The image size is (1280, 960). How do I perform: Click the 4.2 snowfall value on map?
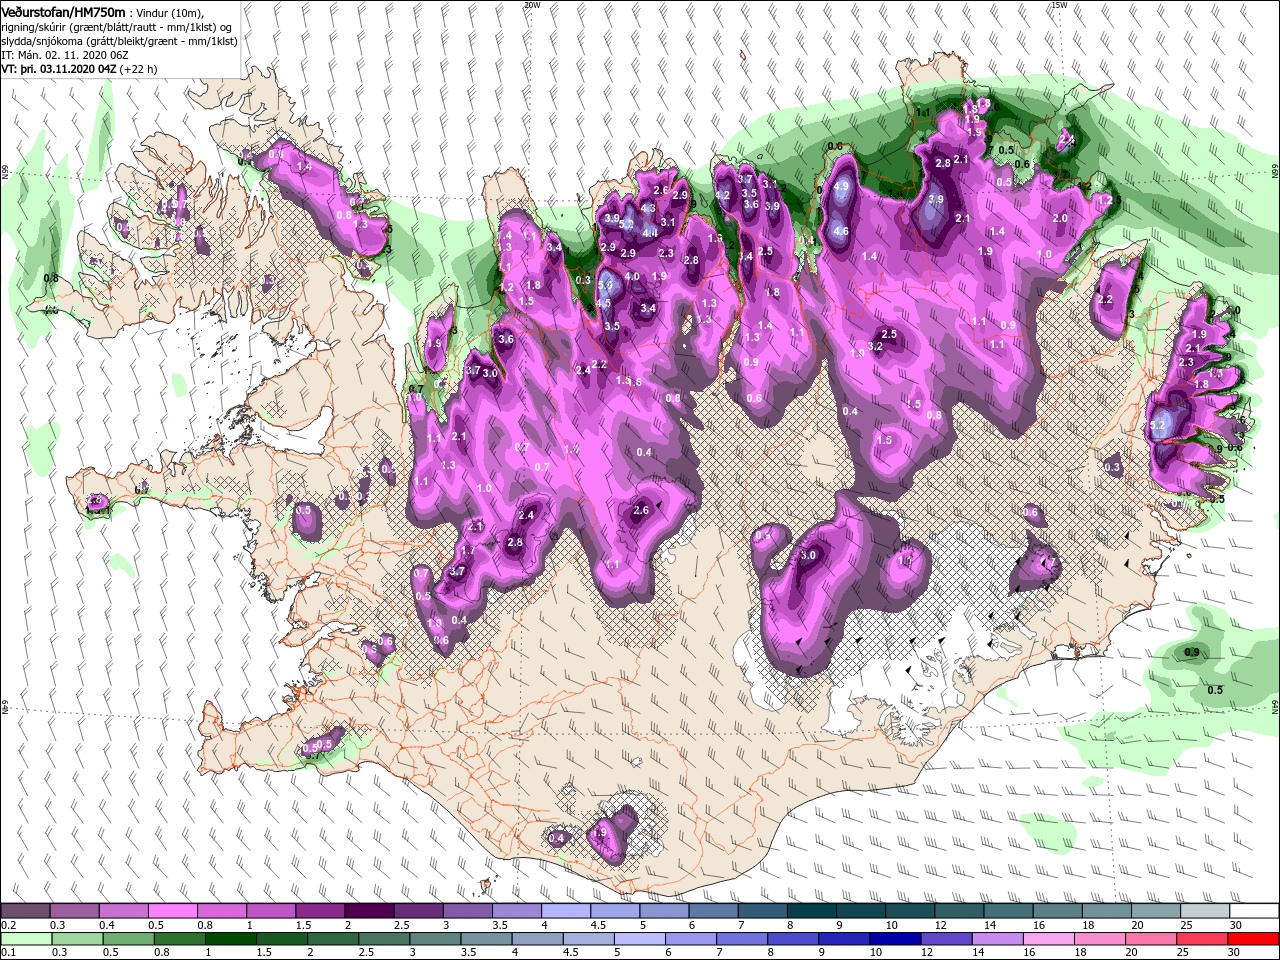[723, 196]
